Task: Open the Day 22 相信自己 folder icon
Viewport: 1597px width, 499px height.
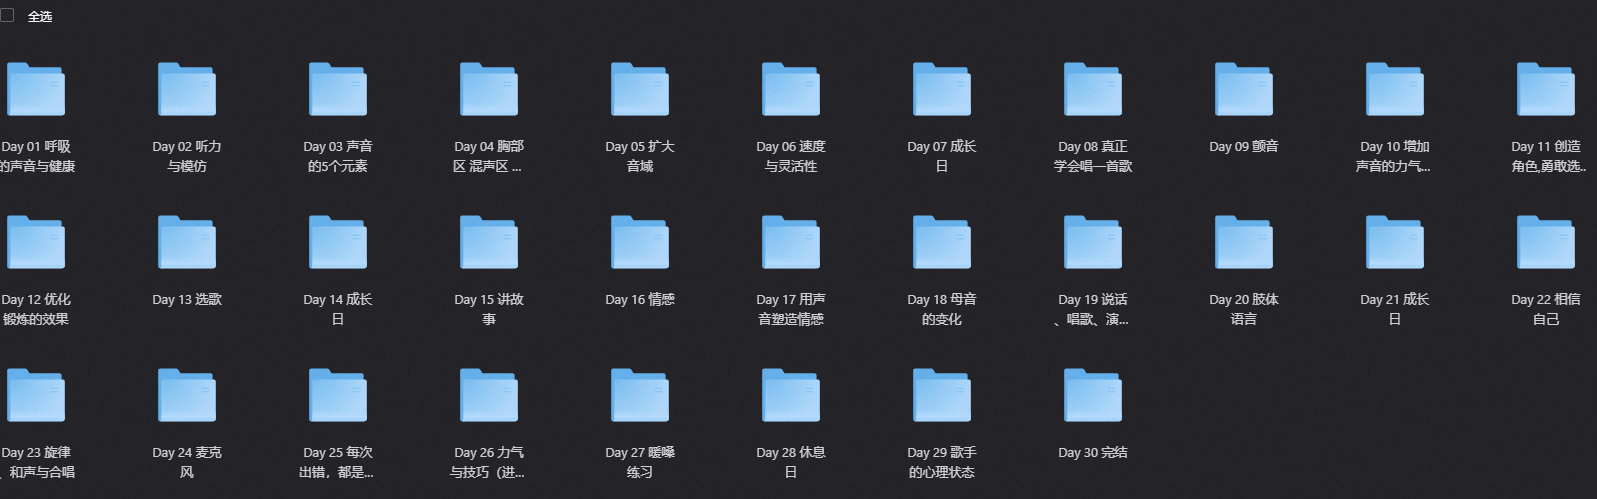Action: [1546, 242]
